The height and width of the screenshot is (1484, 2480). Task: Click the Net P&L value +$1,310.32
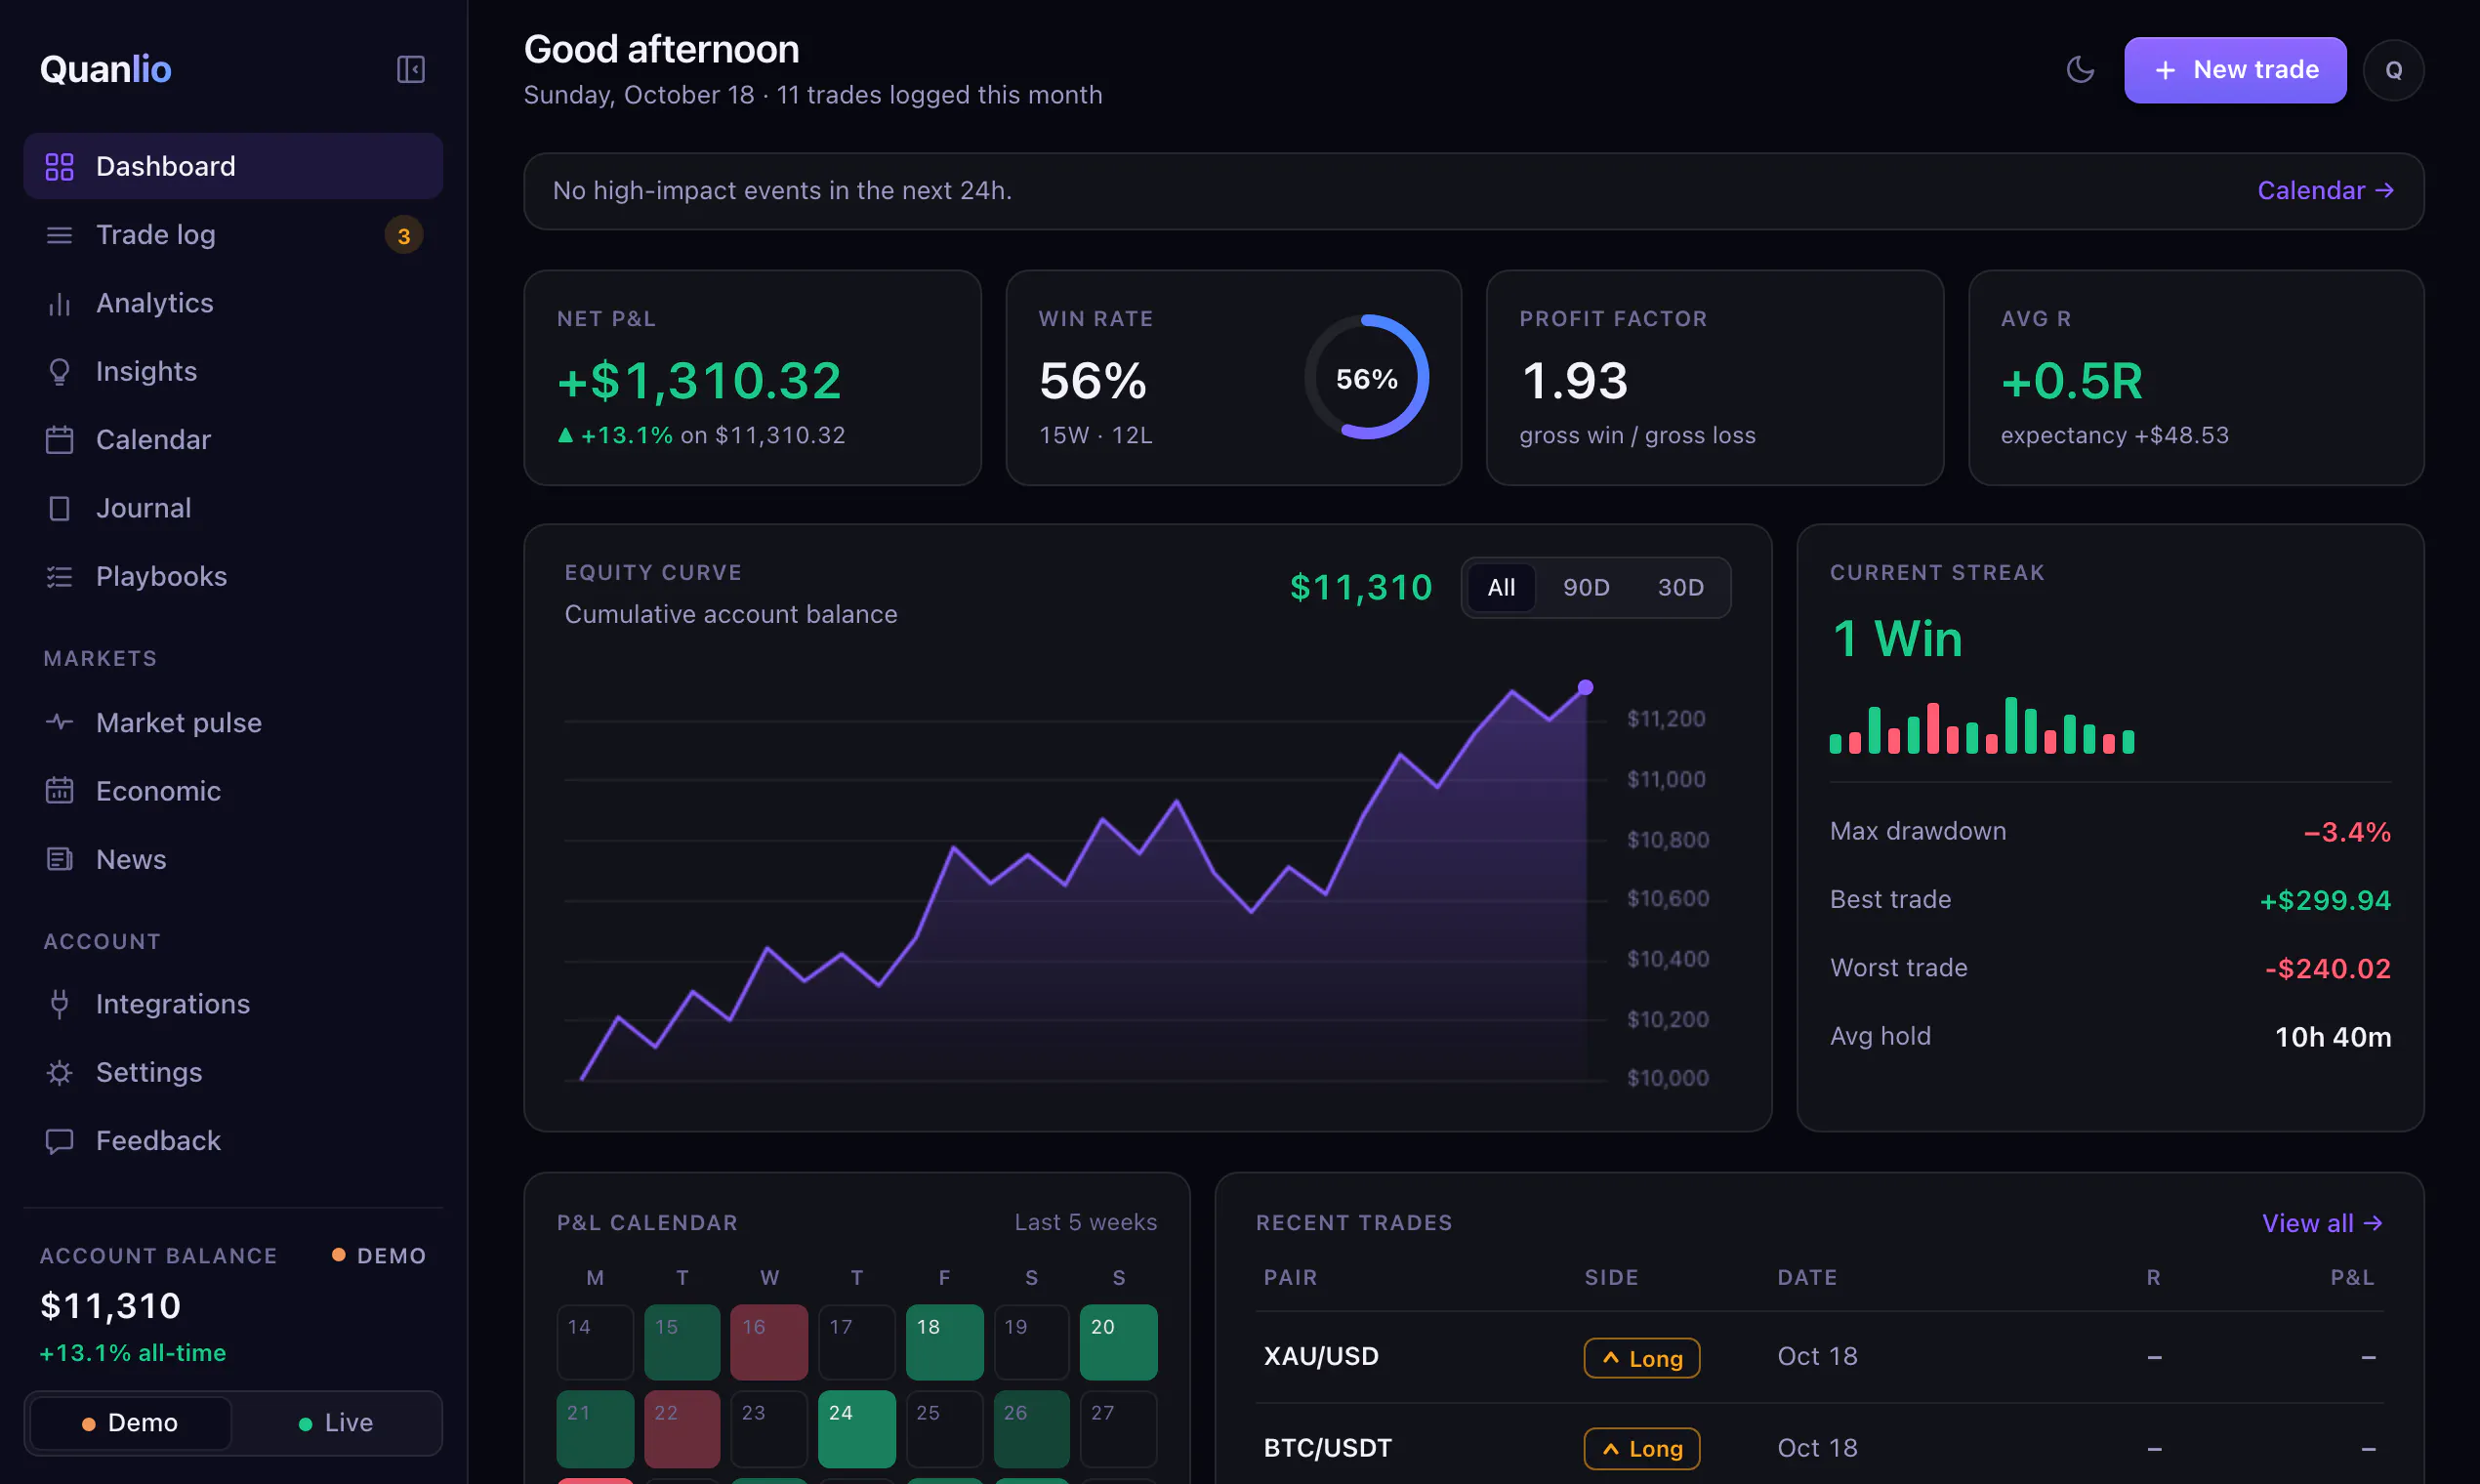[x=699, y=381]
